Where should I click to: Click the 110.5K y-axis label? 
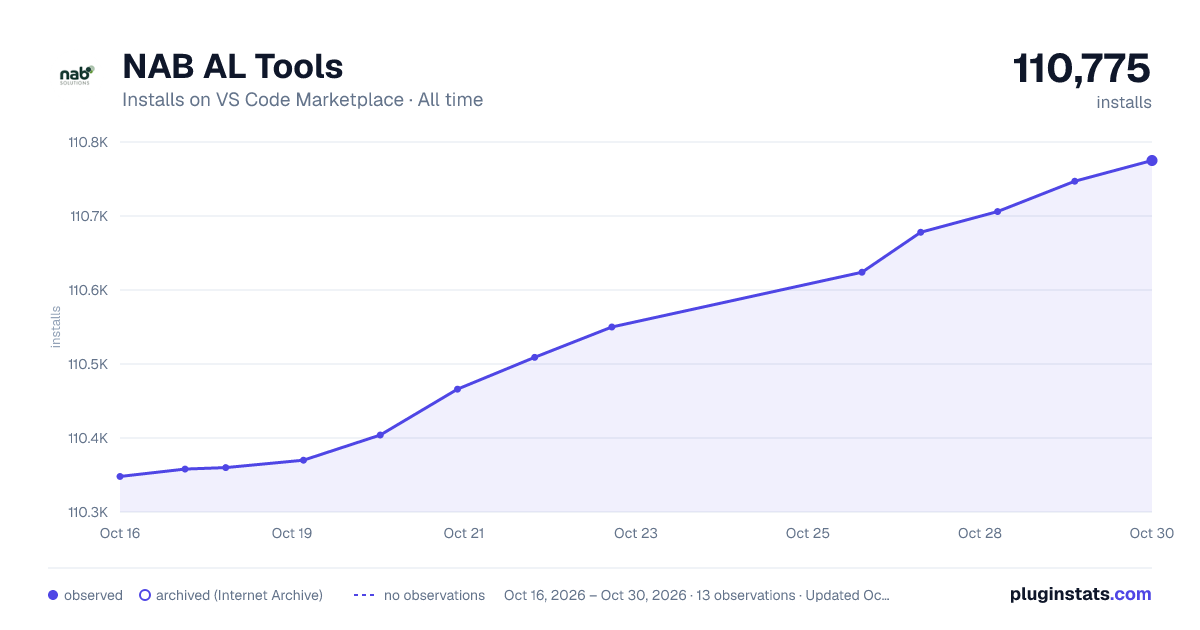pyautogui.click(x=88, y=364)
